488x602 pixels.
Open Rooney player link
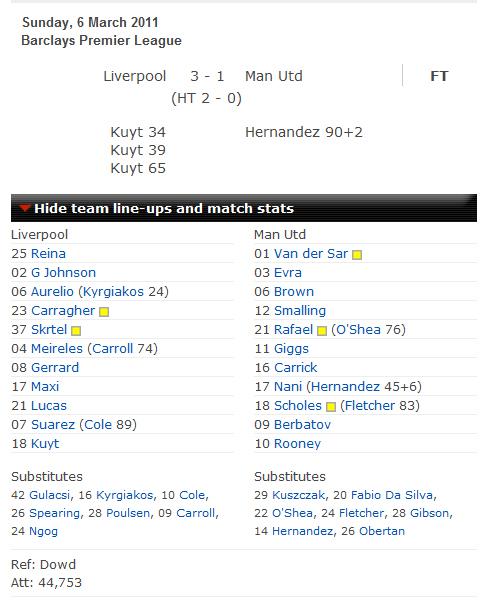298,443
